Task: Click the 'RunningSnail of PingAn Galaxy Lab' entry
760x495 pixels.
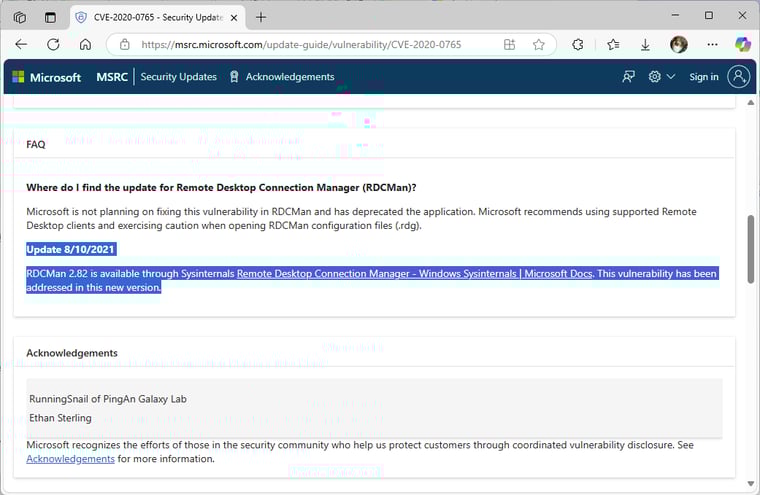Action: (108, 399)
